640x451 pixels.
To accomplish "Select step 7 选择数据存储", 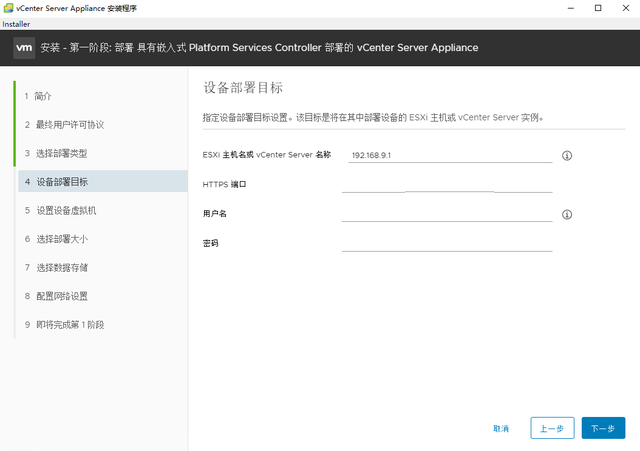I will pyautogui.click(x=56, y=268).
